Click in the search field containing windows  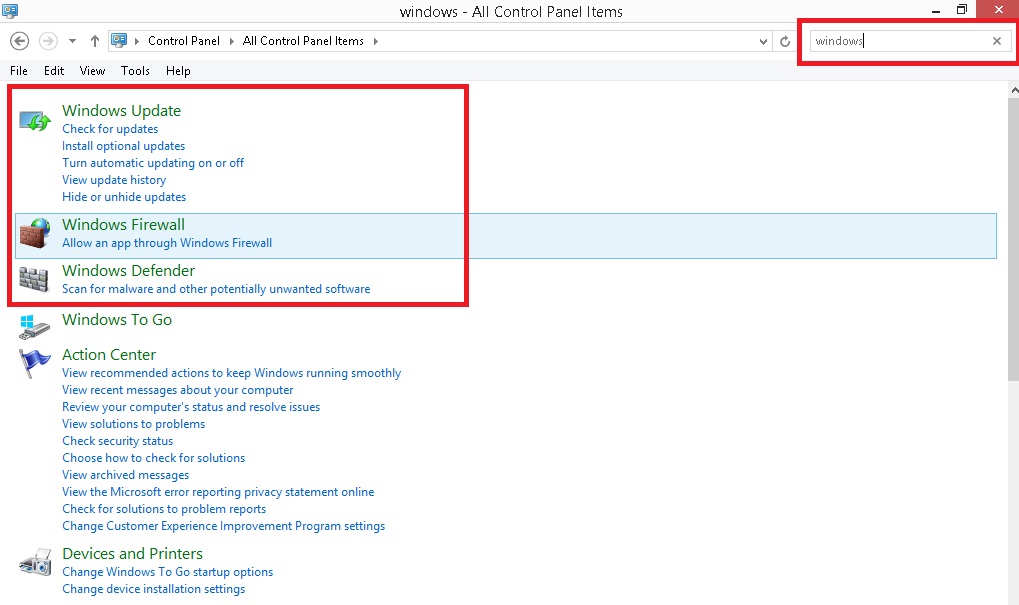click(895, 41)
